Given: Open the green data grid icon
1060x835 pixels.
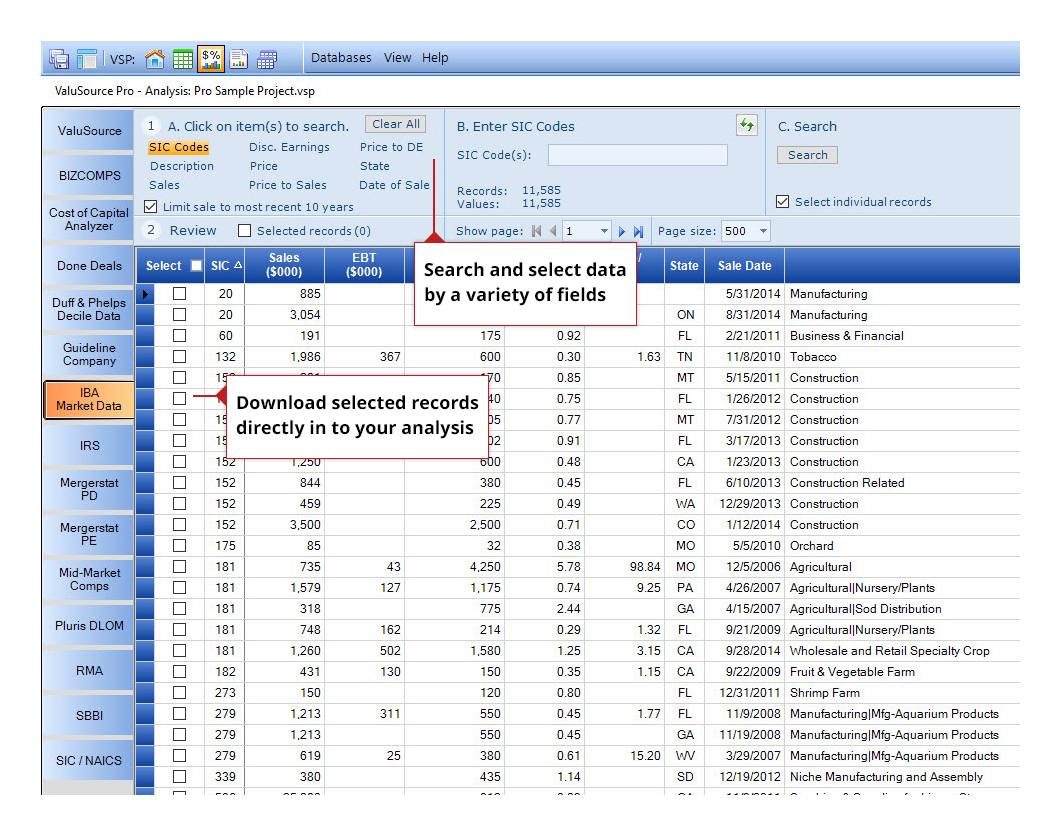Looking at the screenshot, I should (x=183, y=58).
